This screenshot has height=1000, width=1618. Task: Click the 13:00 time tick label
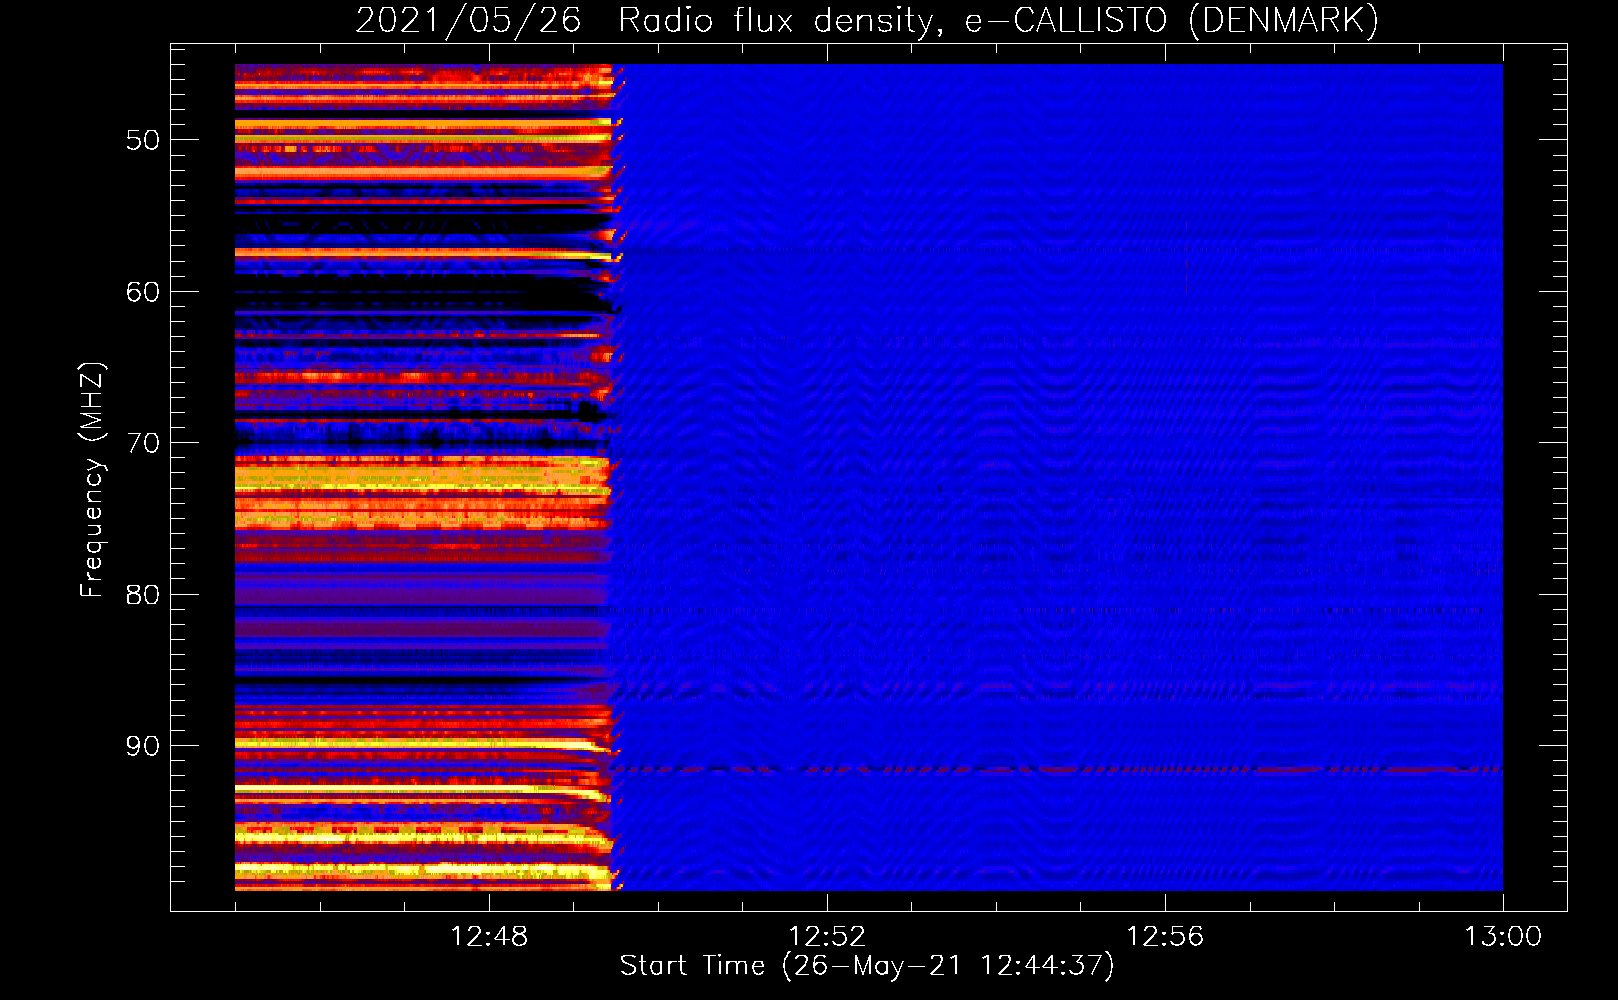click(1503, 937)
